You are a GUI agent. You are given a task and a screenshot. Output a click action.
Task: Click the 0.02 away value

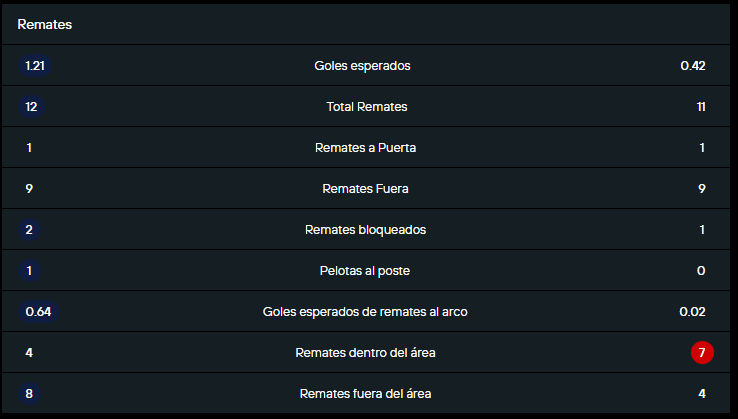pyautogui.click(x=693, y=312)
